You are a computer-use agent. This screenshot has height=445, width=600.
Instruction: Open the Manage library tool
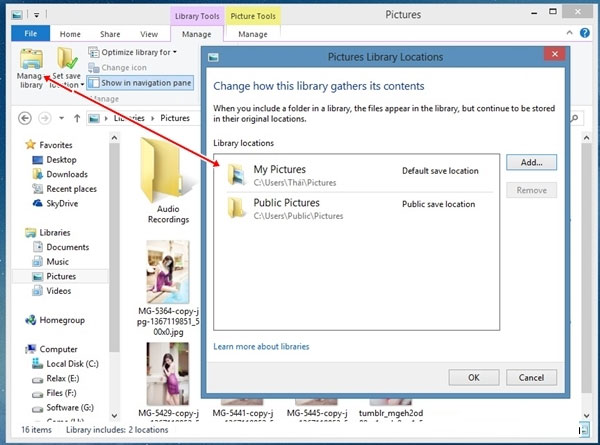coord(31,68)
